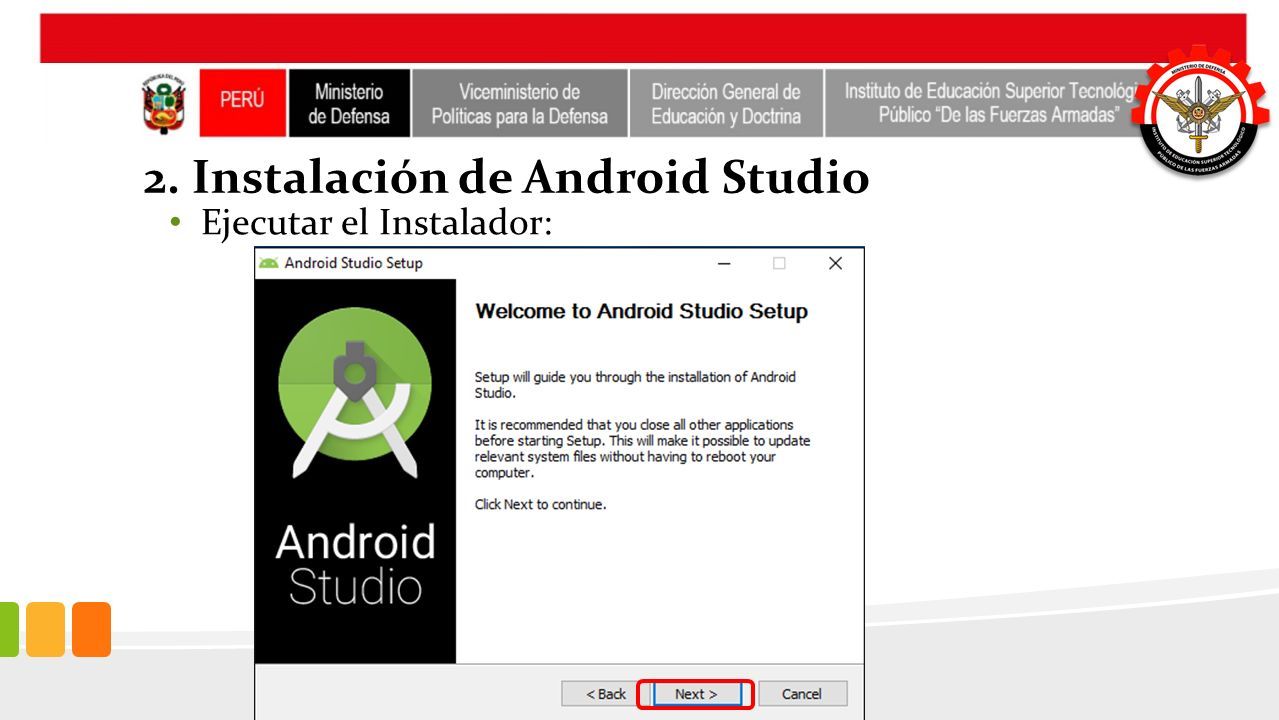
Task: Close the Android Studio Setup window
Action: [835, 263]
